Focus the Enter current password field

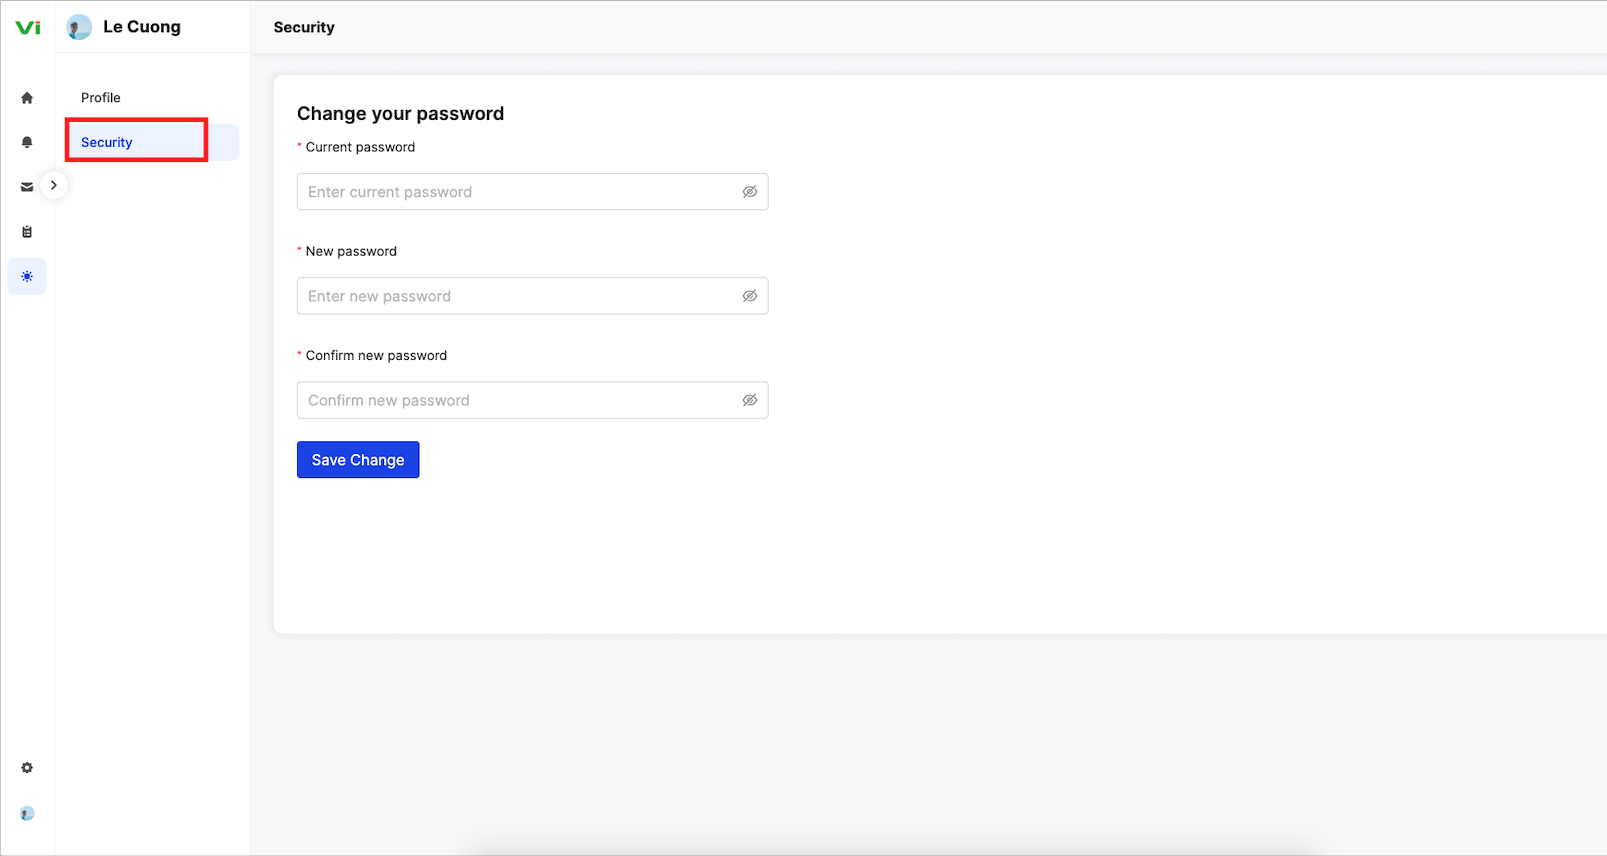tap(532, 192)
